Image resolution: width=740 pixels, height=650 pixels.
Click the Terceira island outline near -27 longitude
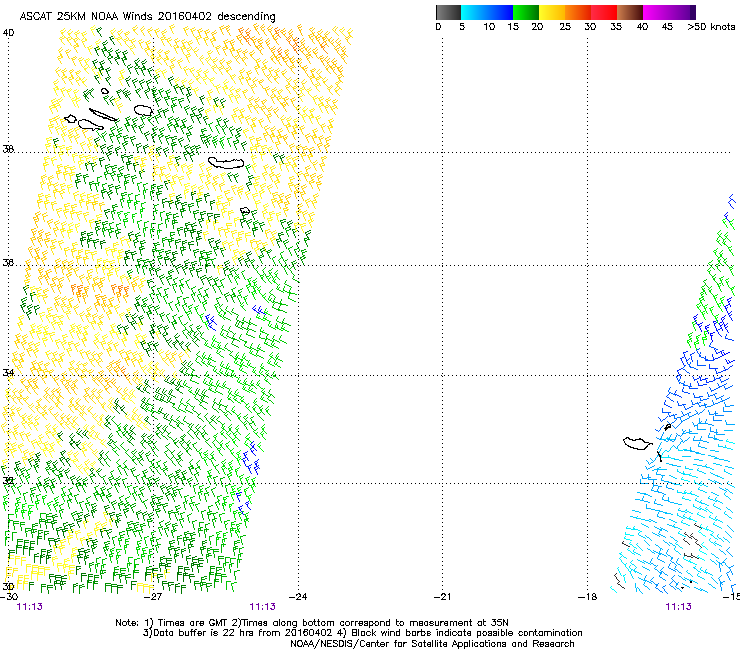pyautogui.click(x=143, y=110)
